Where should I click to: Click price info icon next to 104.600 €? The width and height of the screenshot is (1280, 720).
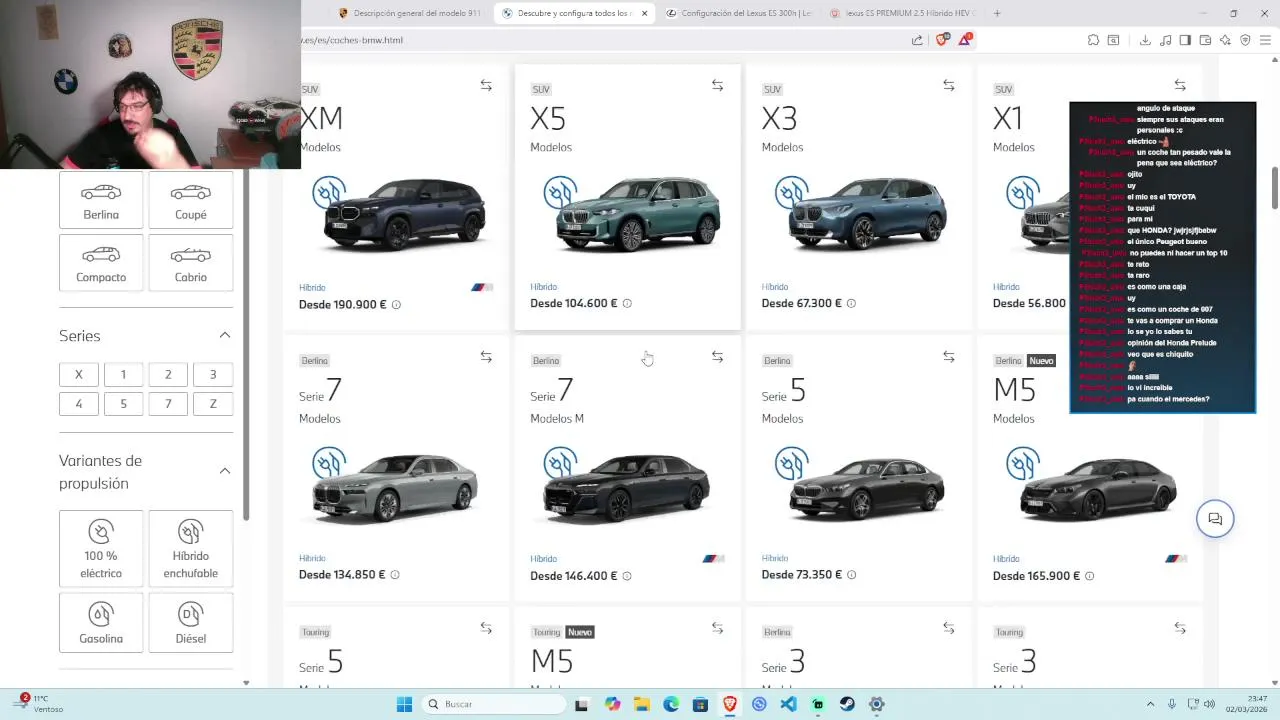[x=627, y=303]
